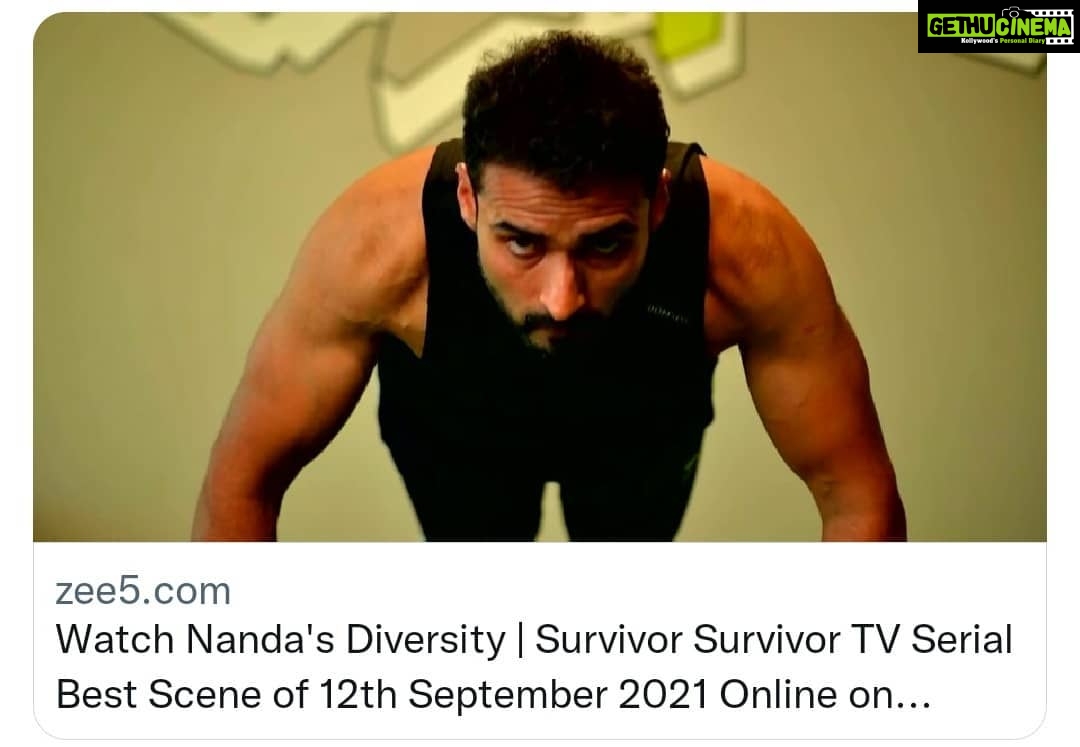This screenshot has height=747, width=1080.
Task: Click the camera icon in Gethu Cinema logo
Action: click(1012, 13)
